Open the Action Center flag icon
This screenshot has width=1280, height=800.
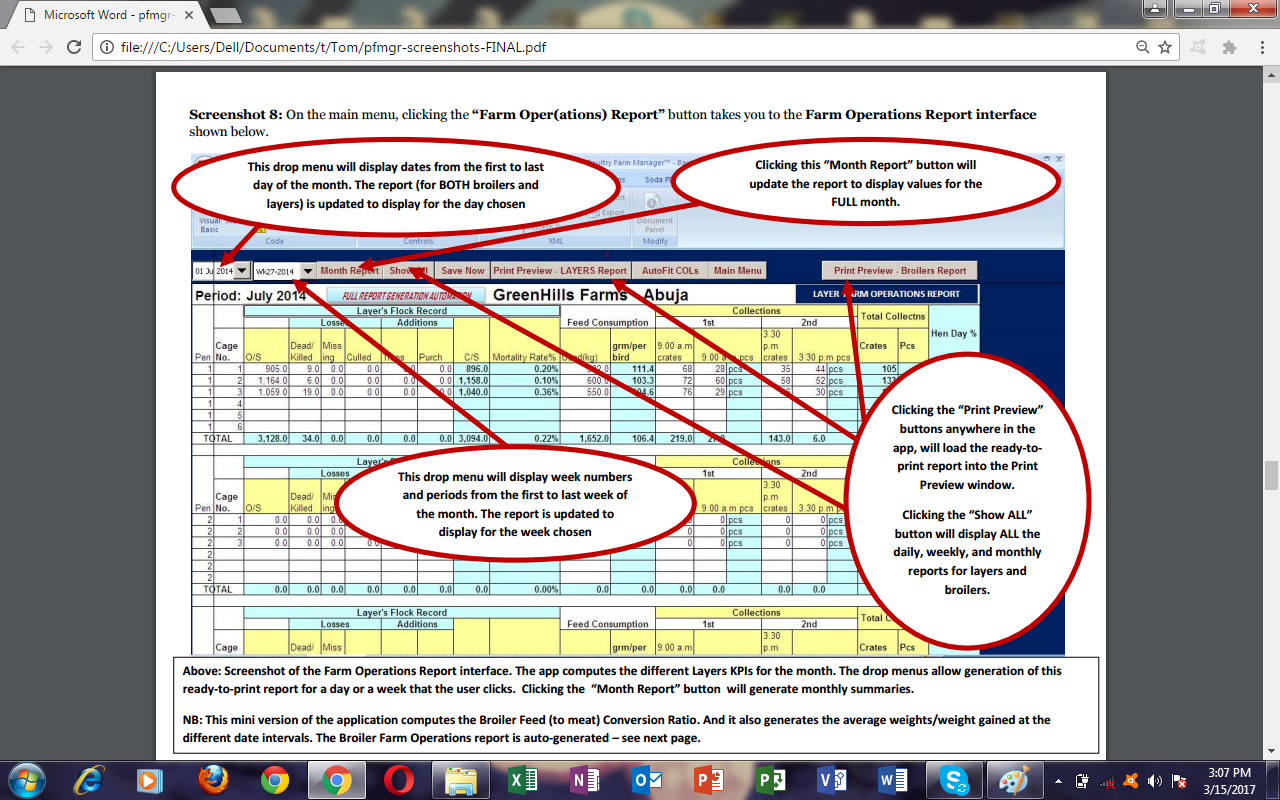point(1180,781)
